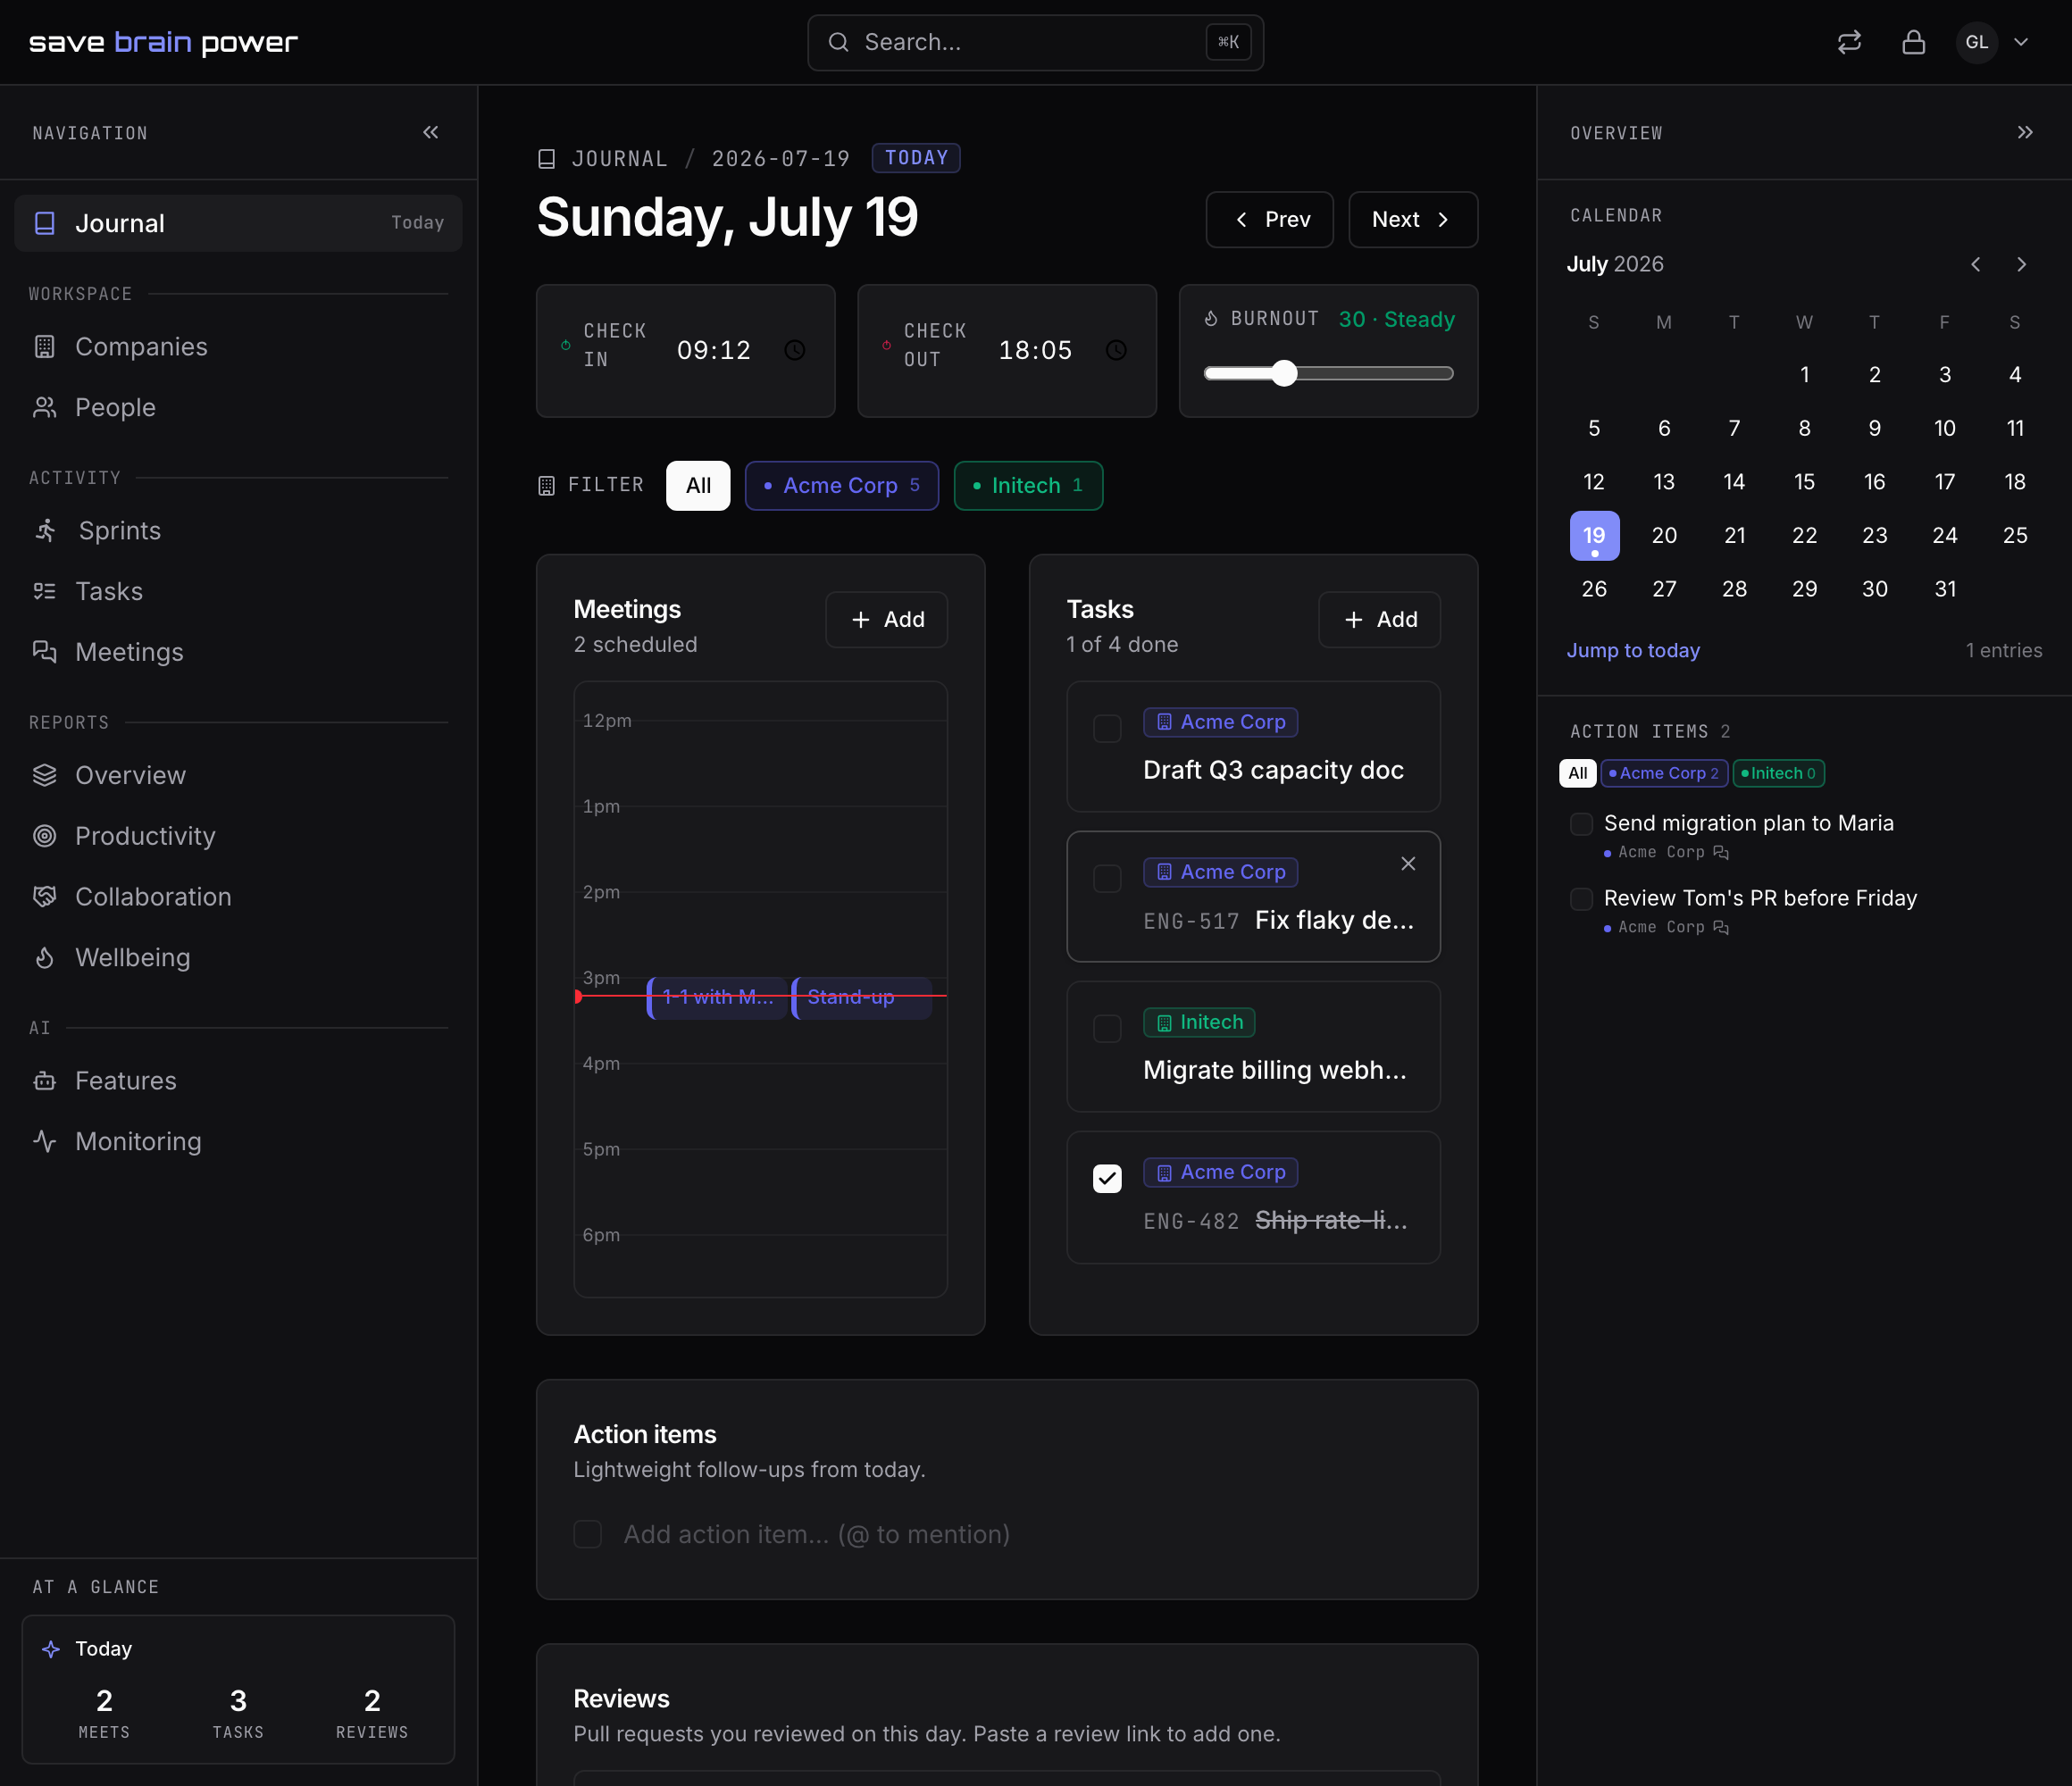Open the GL user avatar
The width and height of the screenshot is (2072, 1786).
tap(1976, 42)
